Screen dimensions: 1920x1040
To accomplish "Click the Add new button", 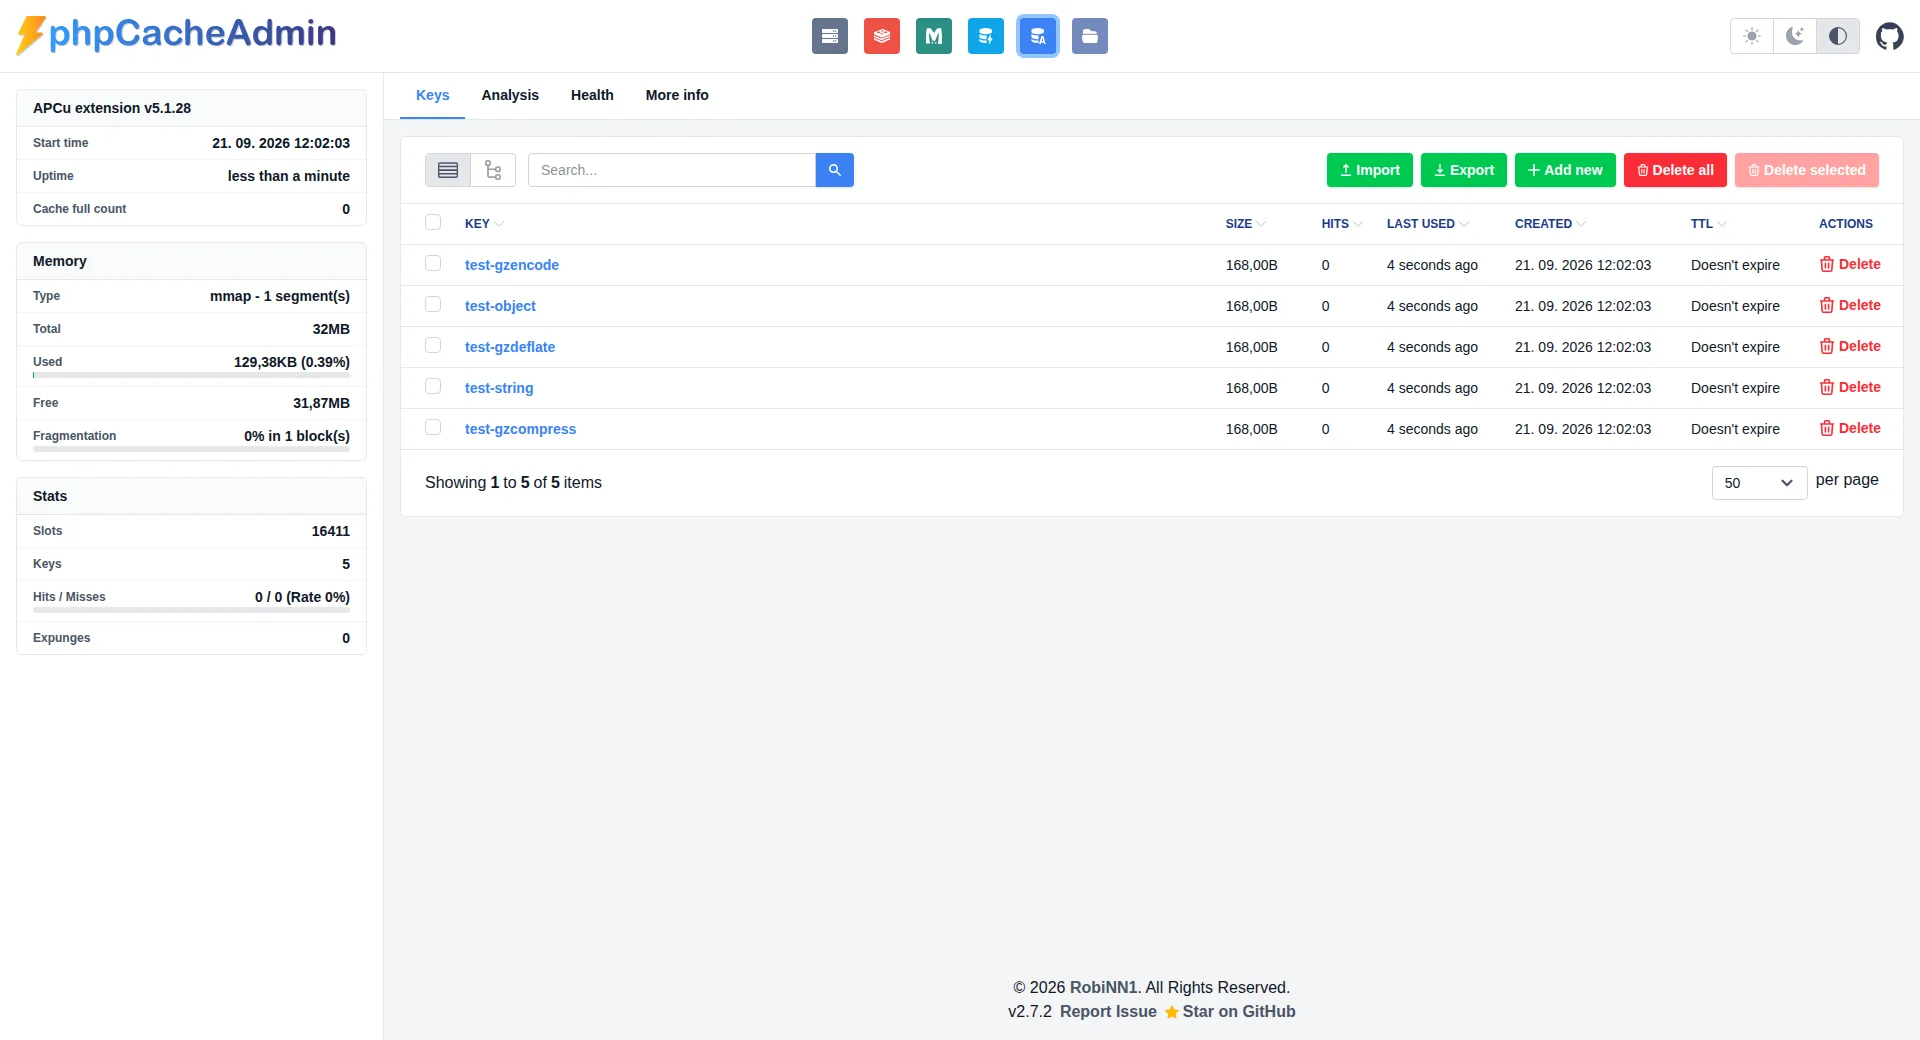I will click(1565, 170).
